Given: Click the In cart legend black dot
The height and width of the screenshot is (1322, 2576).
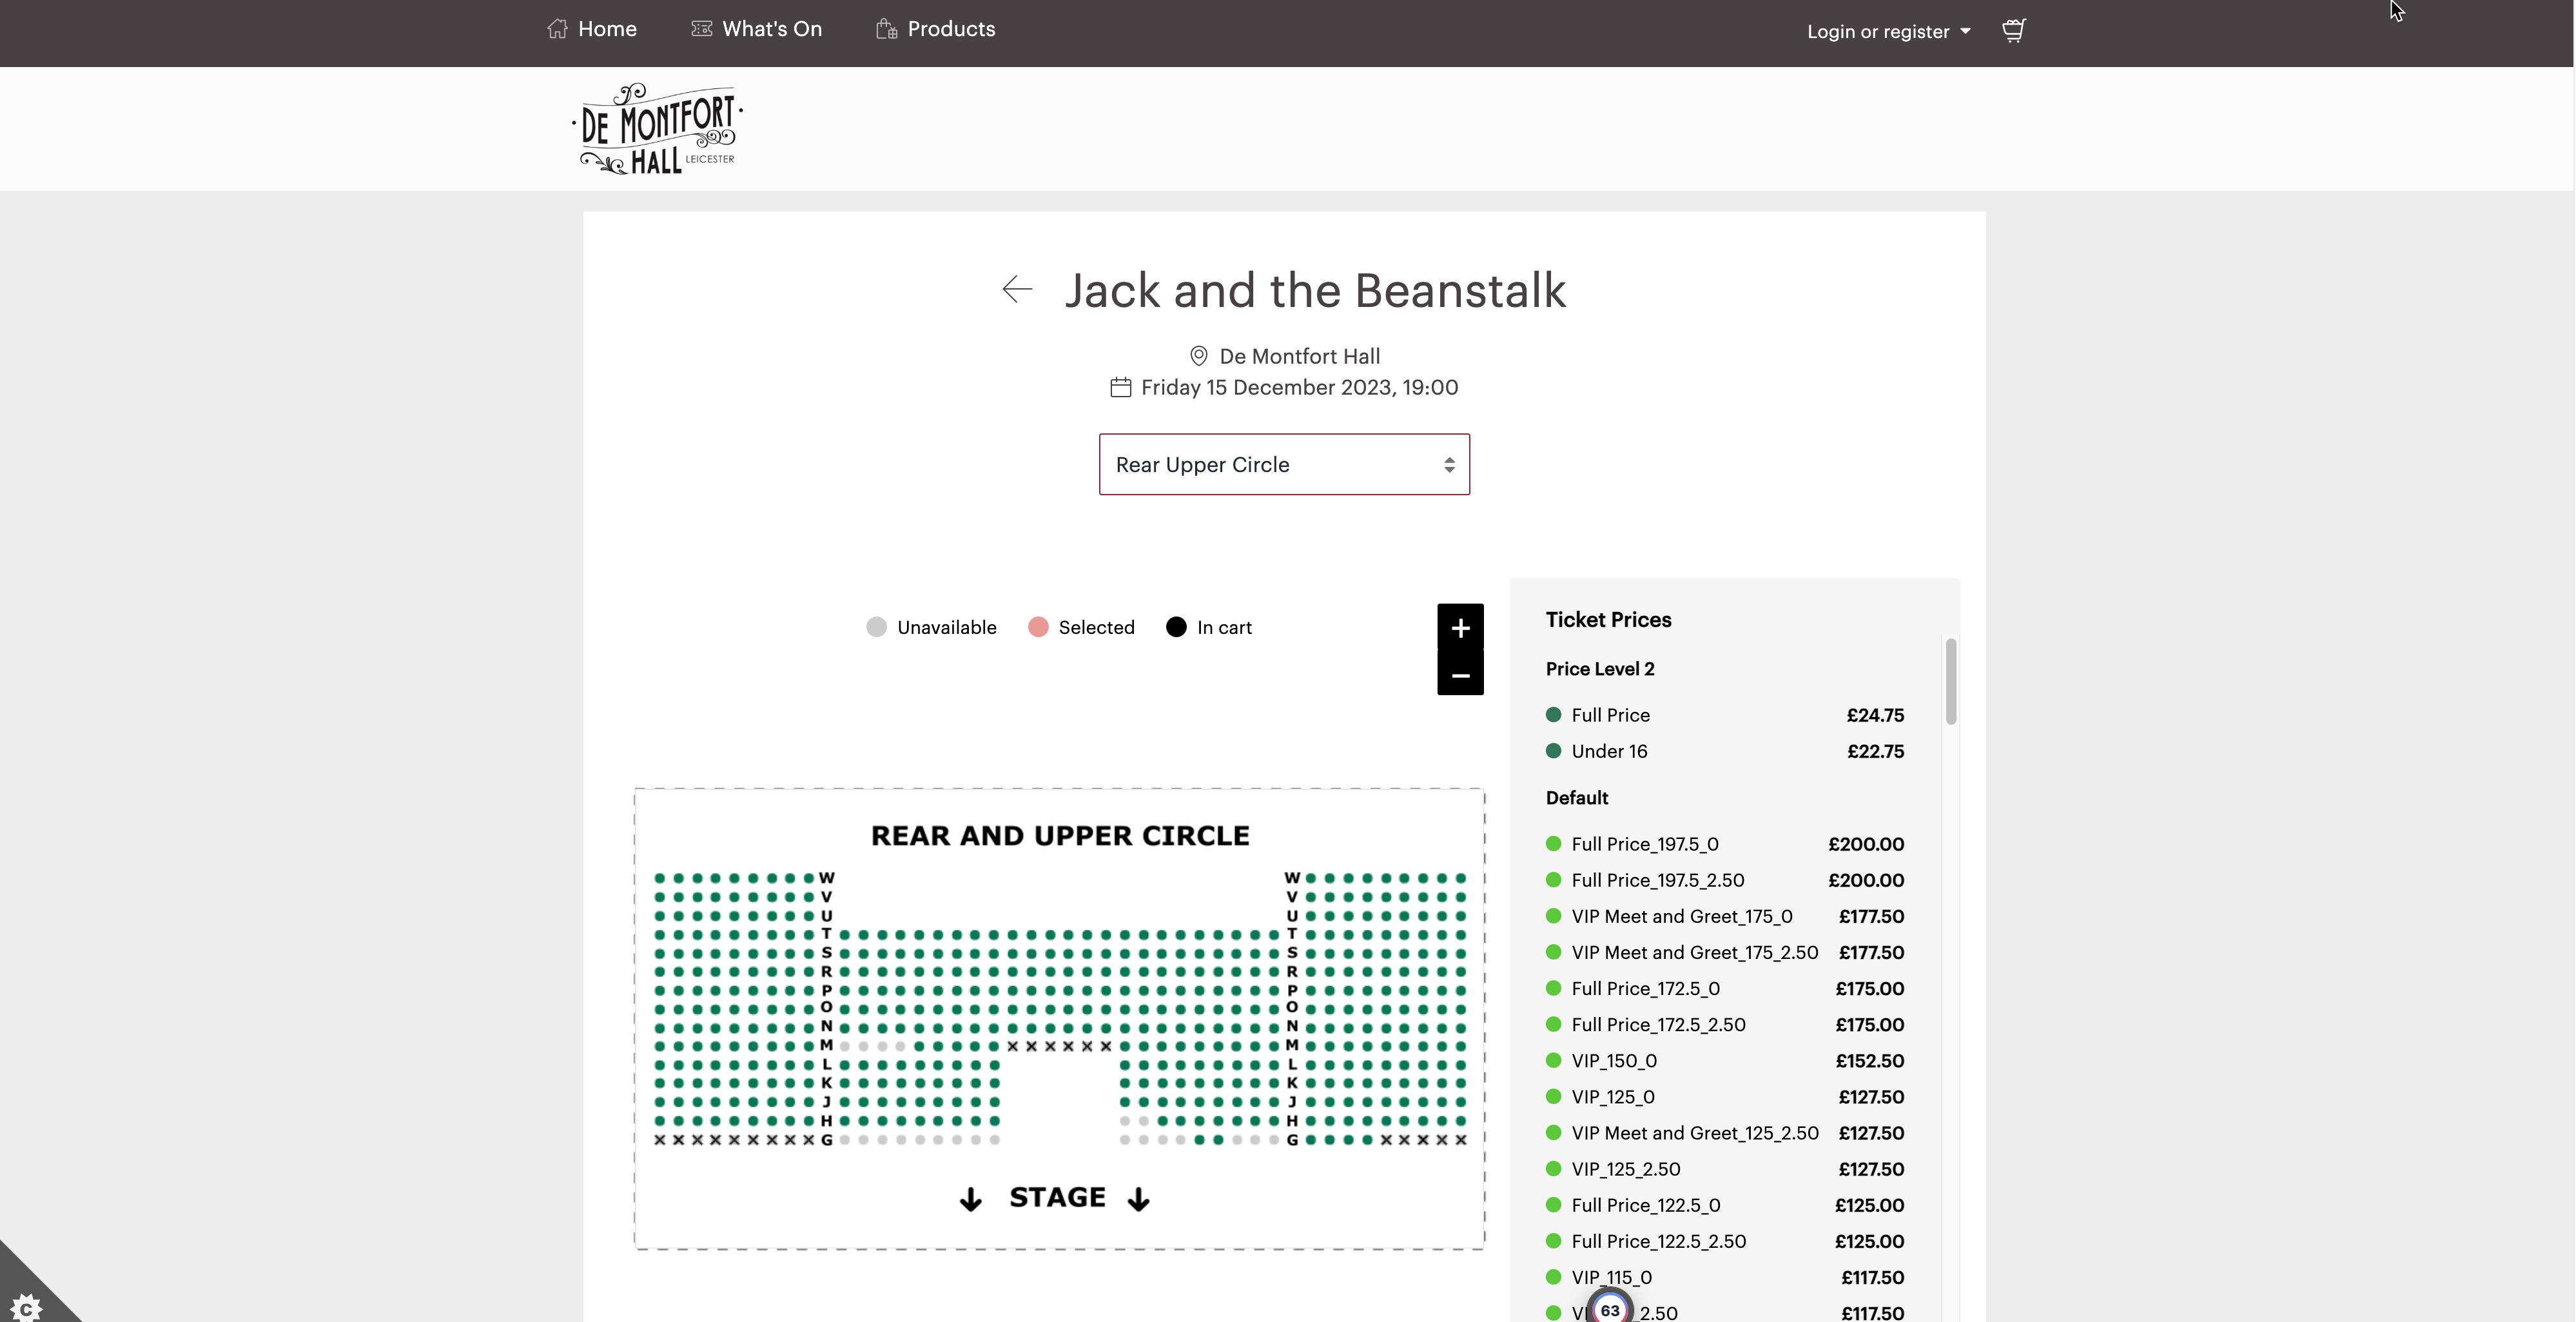Looking at the screenshot, I should (x=1176, y=627).
